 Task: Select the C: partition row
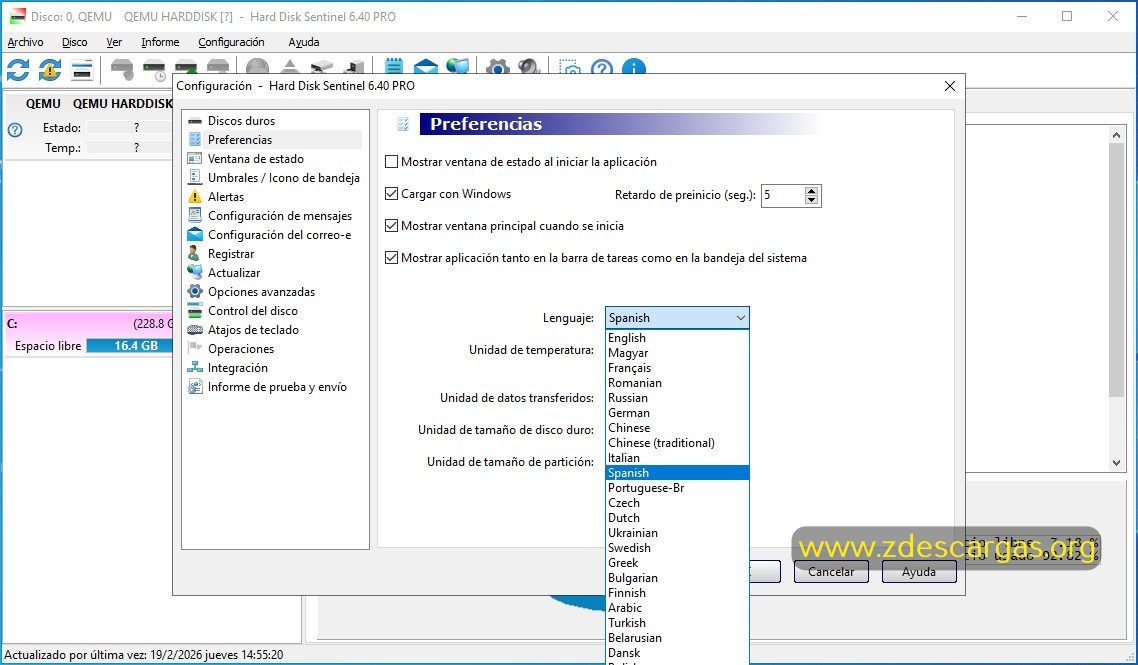[x=89, y=324]
